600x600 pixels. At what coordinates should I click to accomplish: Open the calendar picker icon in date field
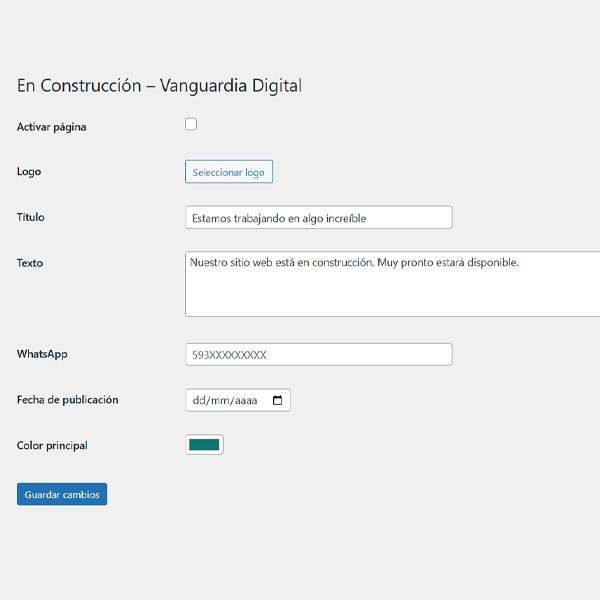pyautogui.click(x=278, y=400)
